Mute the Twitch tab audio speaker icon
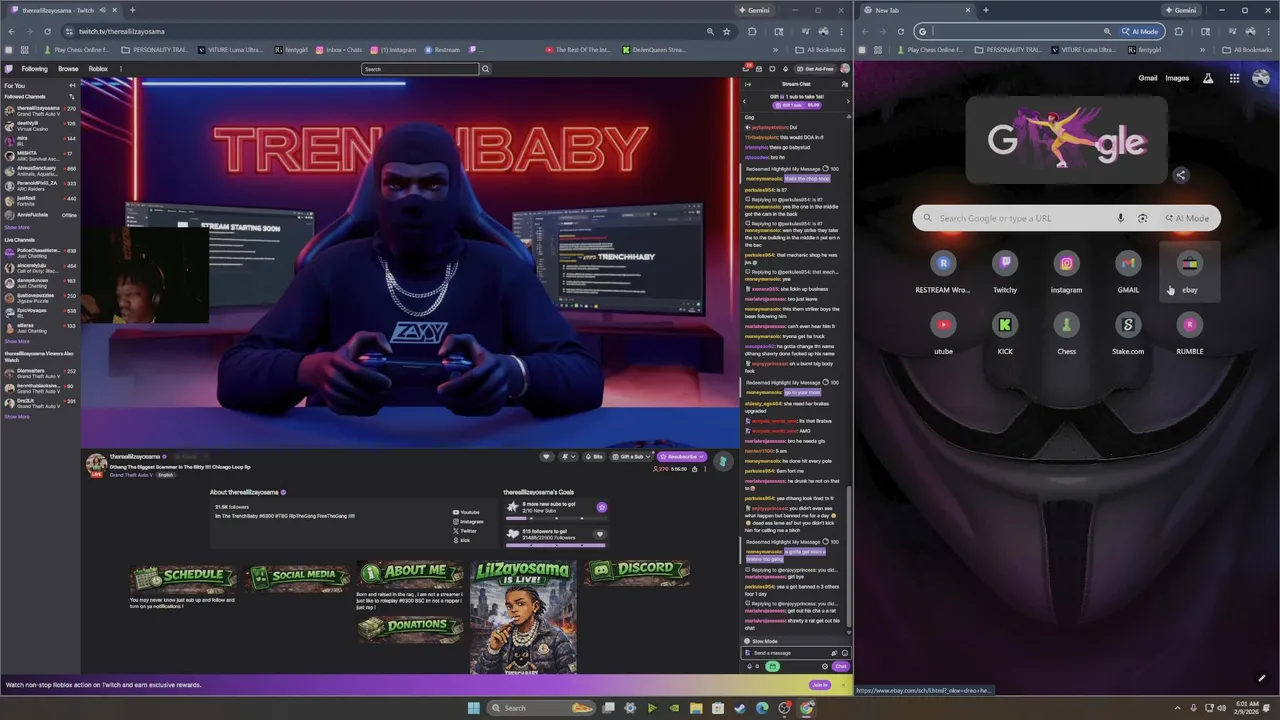Screen dimensions: 1280x720 pyautogui.click(x=102, y=10)
